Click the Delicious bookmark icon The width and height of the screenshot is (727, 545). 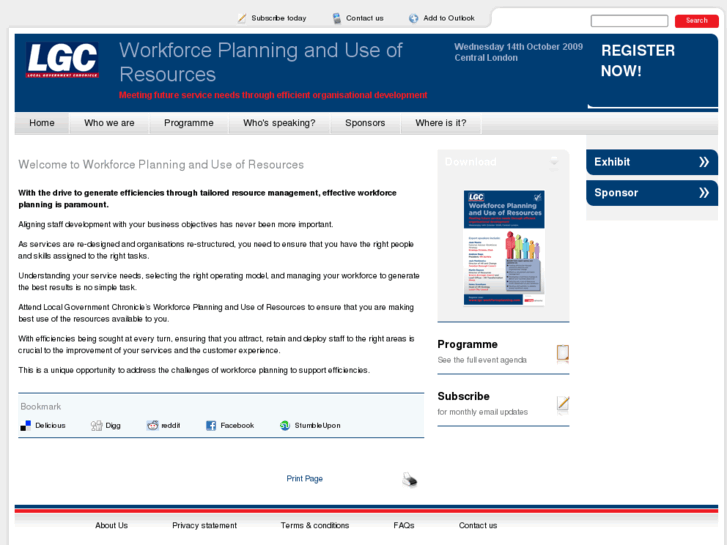[26, 425]
